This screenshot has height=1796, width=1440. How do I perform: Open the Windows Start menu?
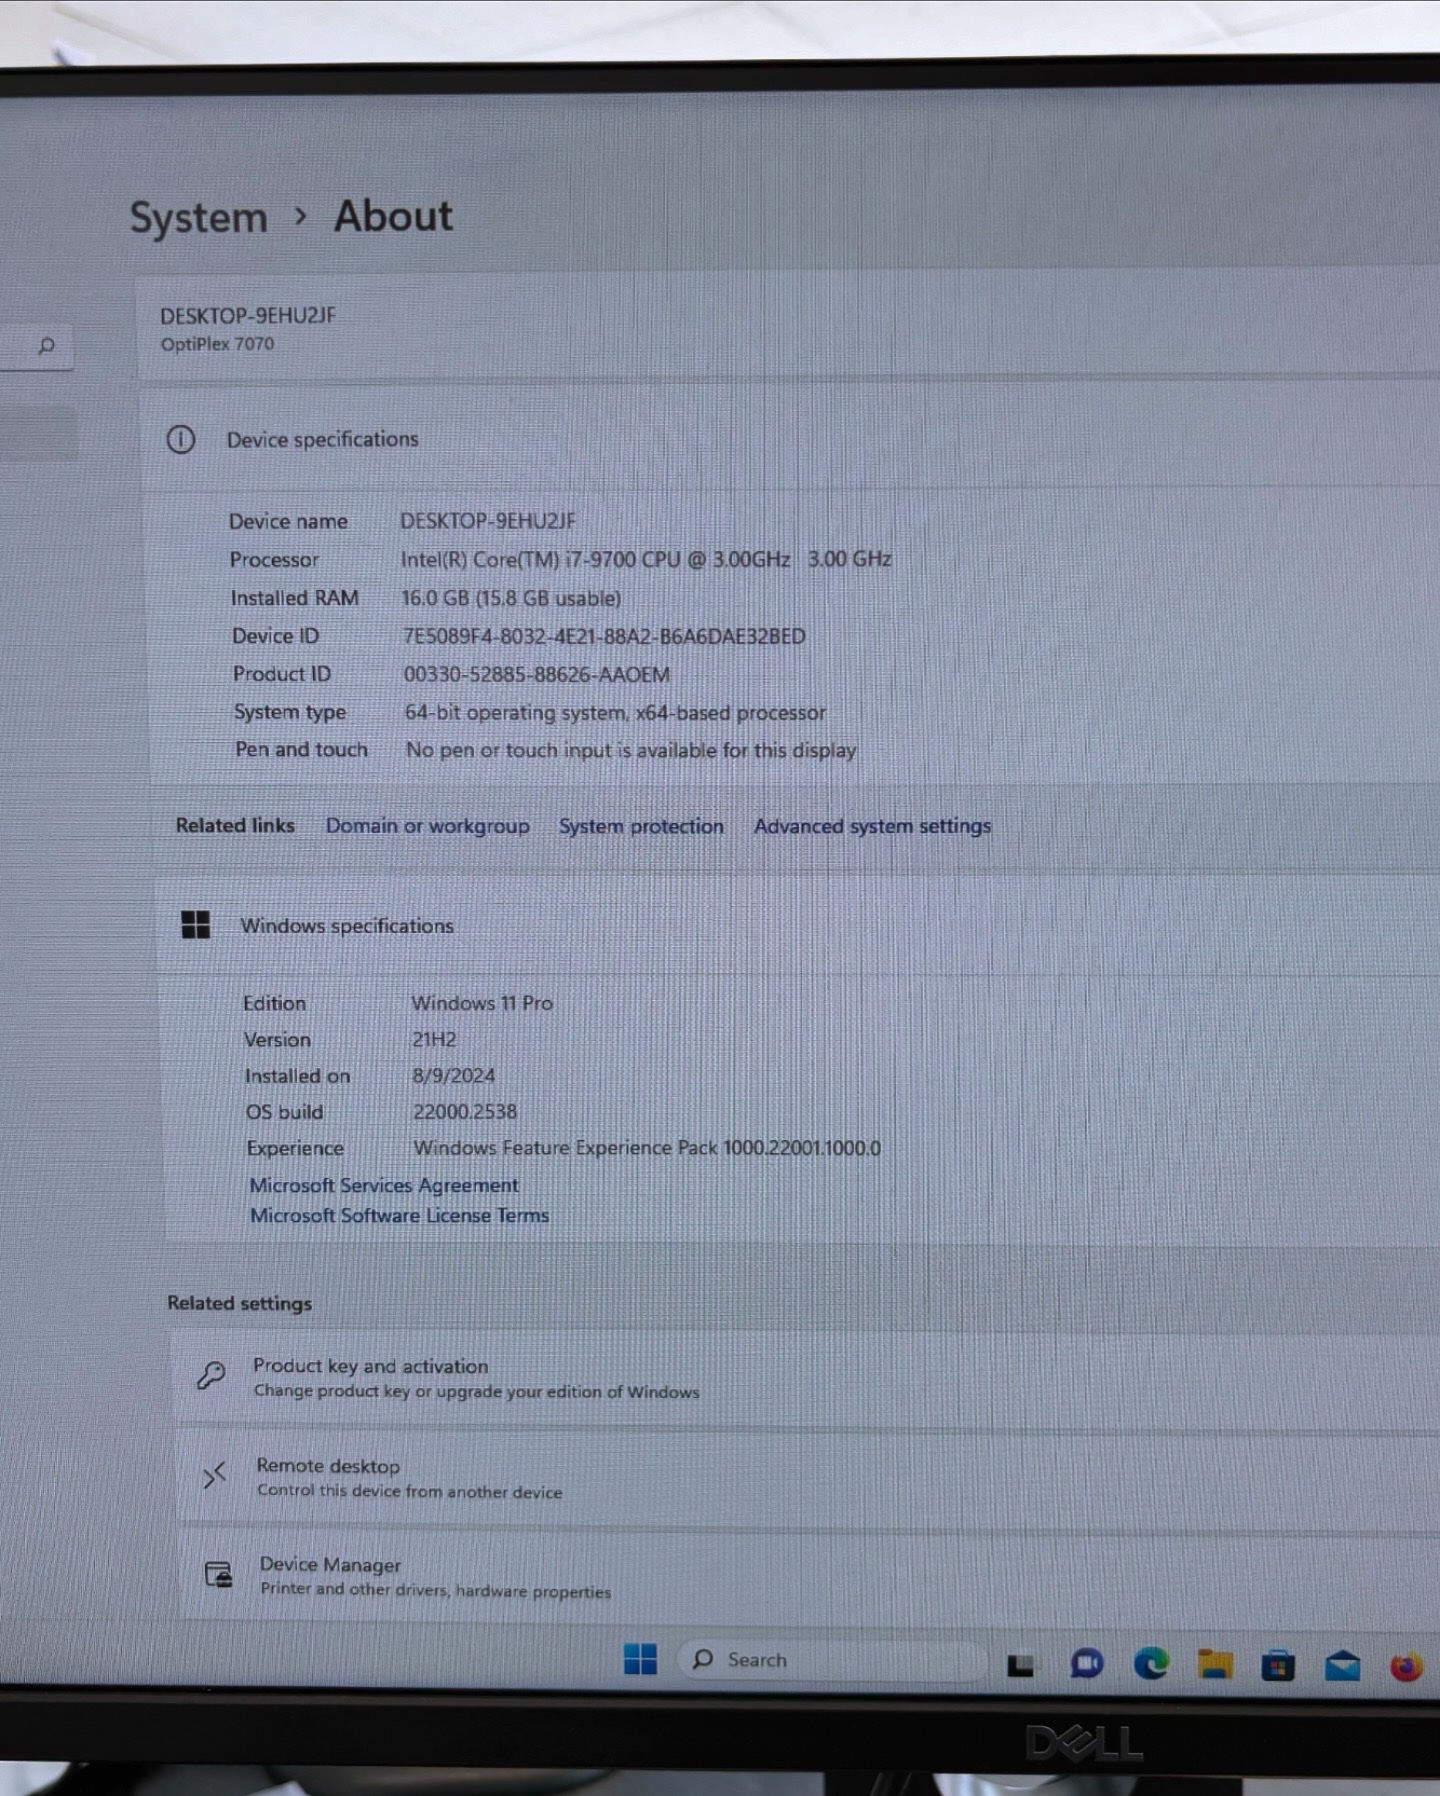point(640,1659)
